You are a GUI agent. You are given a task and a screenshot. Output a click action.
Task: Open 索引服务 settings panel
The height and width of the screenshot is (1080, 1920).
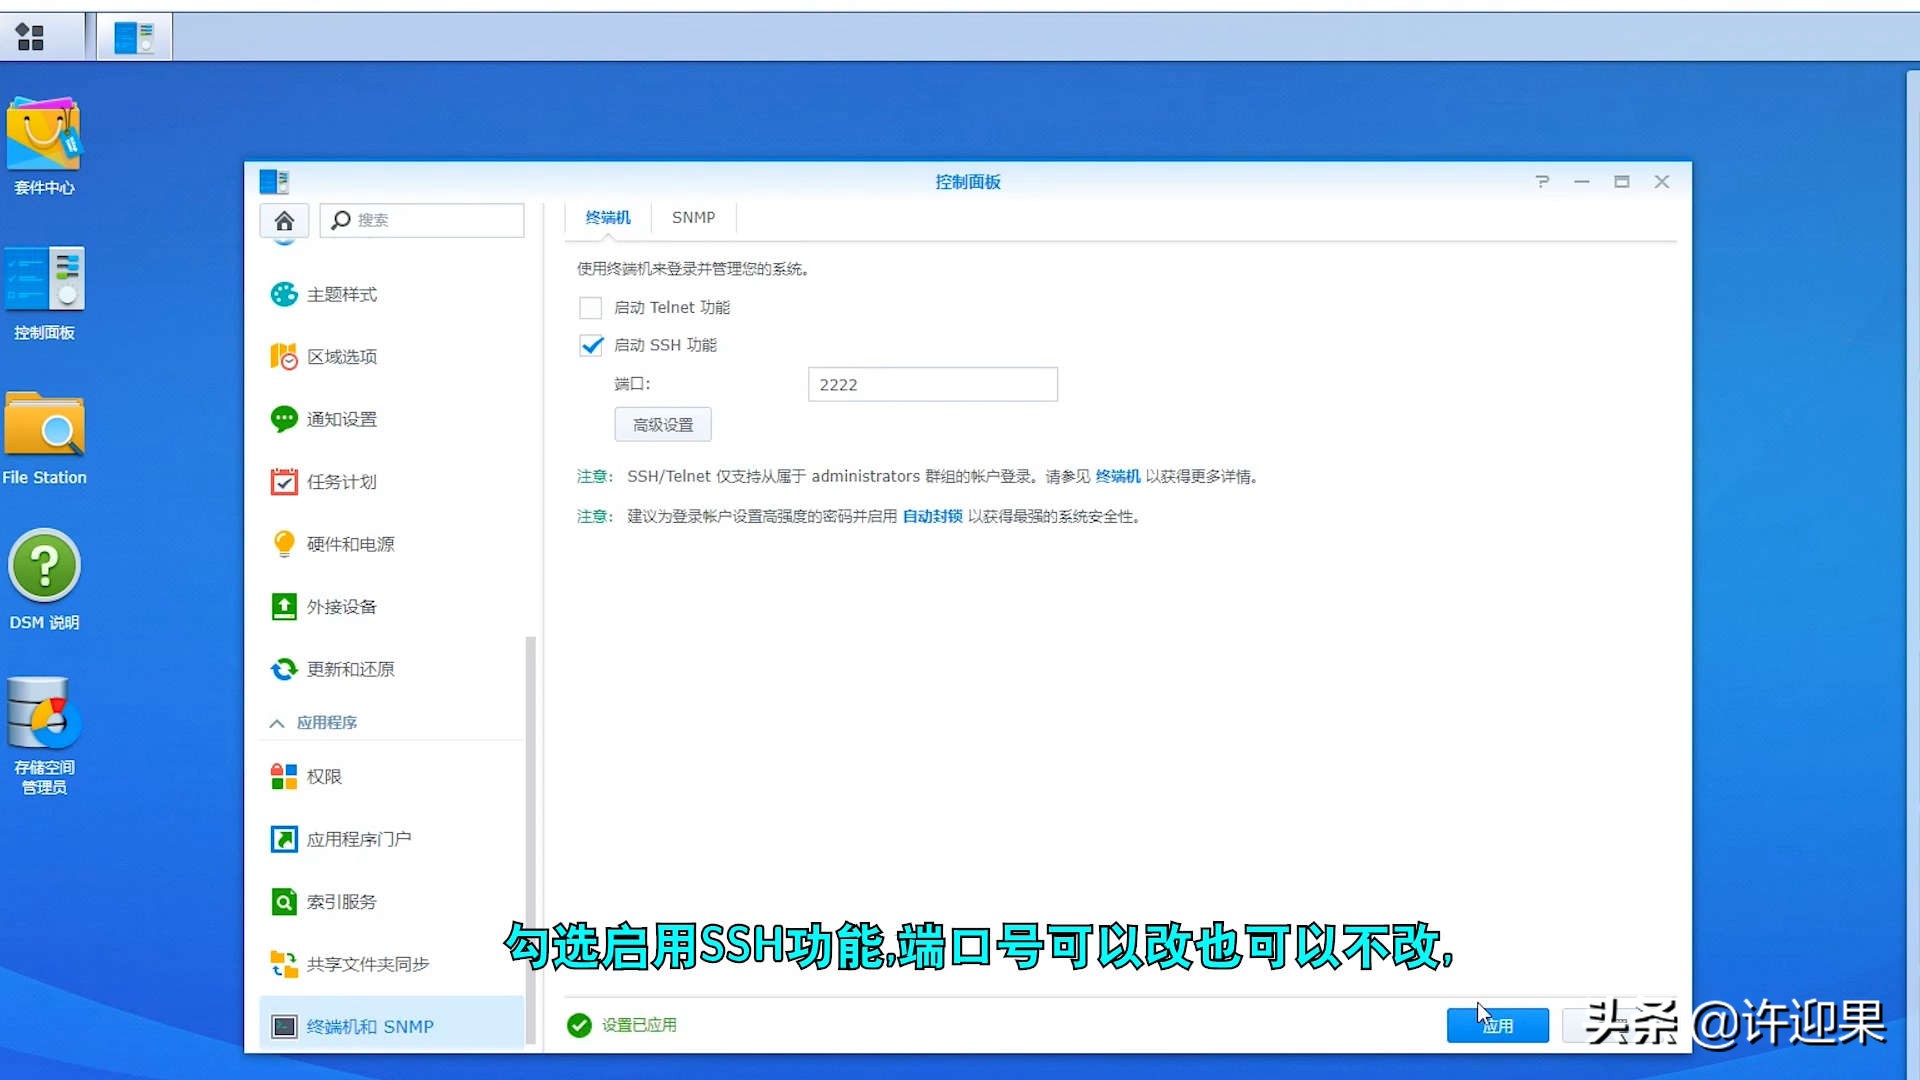(x=340, y=901)
